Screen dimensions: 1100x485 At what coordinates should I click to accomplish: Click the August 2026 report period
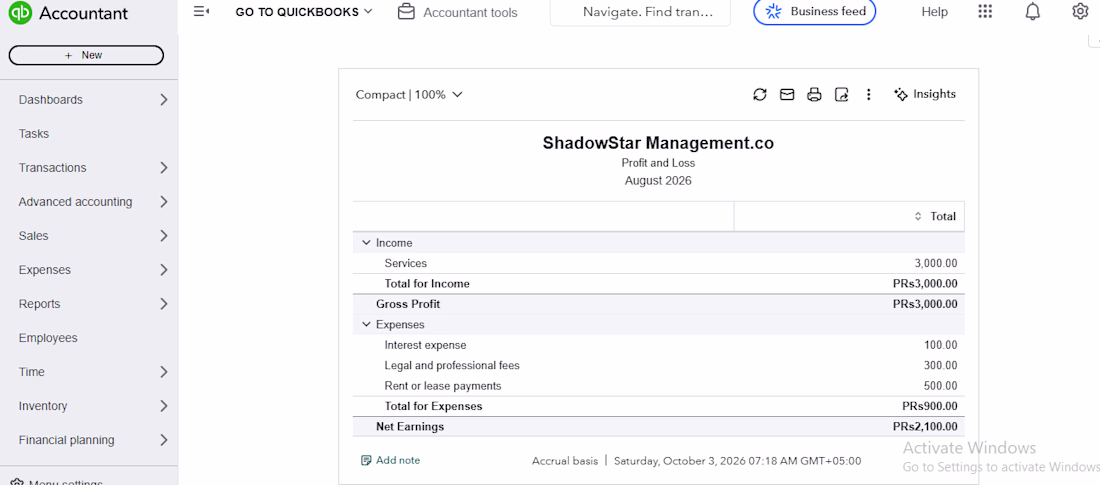coord(658,180)
